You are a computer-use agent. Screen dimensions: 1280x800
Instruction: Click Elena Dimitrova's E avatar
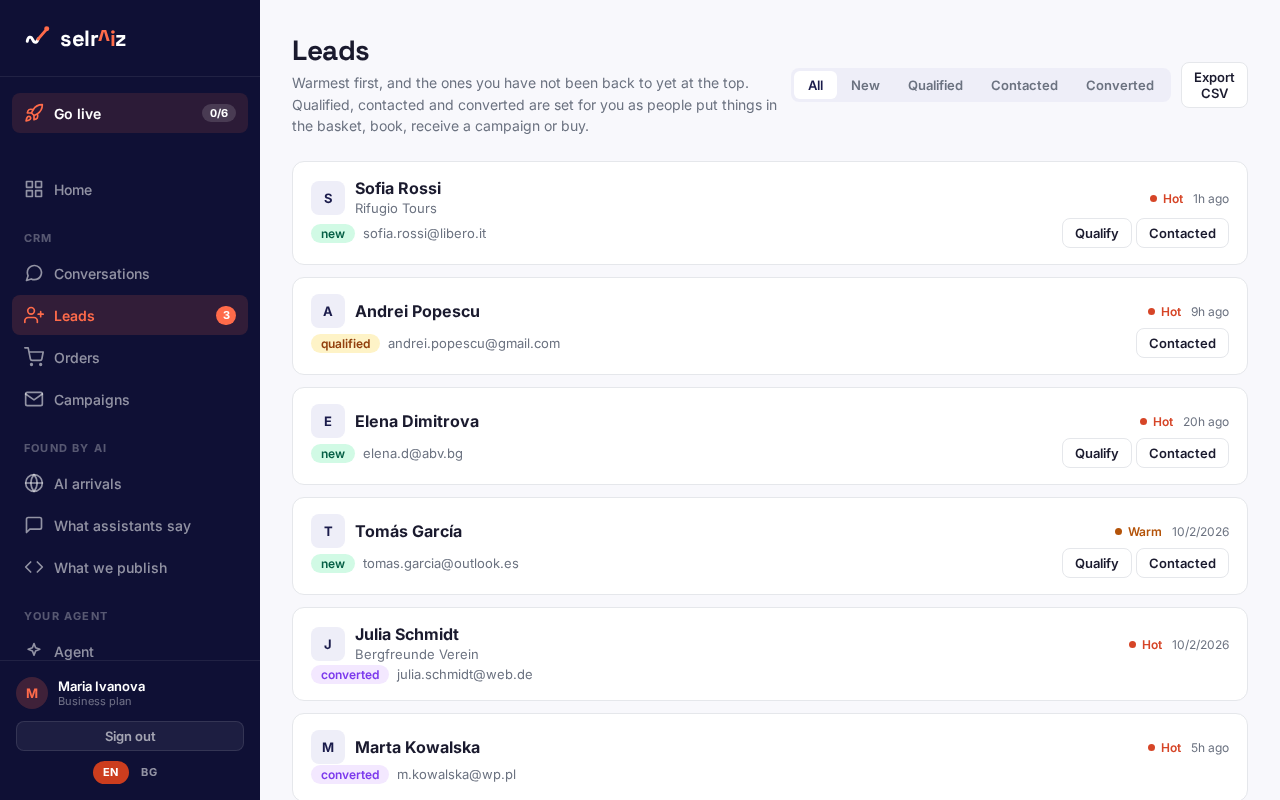pyautogui.click(x=328, y=421)
